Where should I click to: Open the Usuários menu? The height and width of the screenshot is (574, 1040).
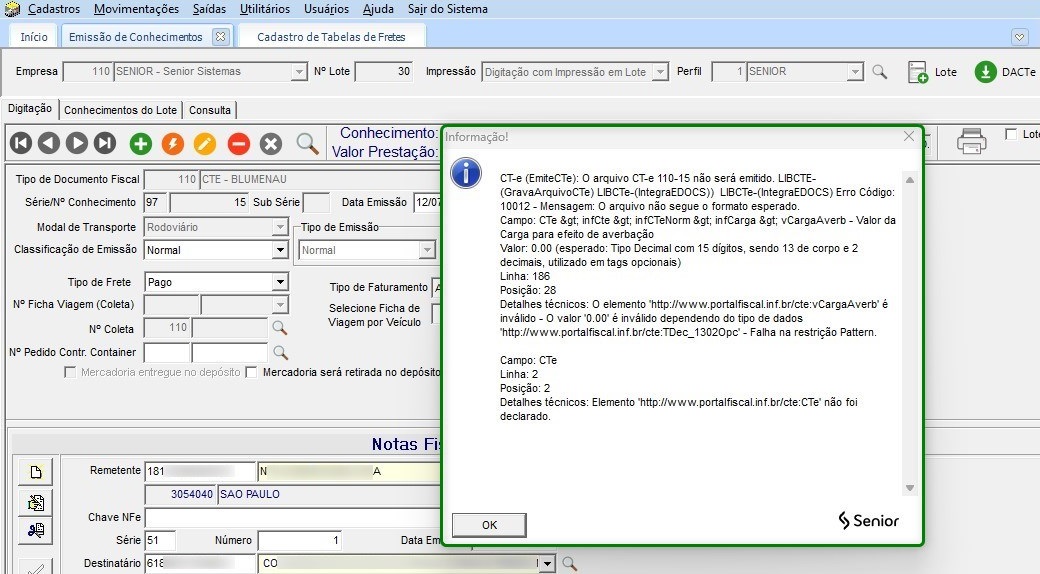326,9
